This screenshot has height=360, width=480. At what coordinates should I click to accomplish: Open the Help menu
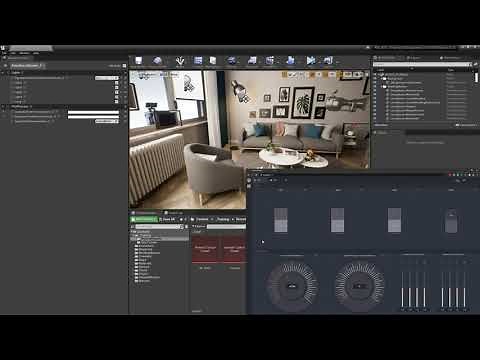tap(36, 53)
